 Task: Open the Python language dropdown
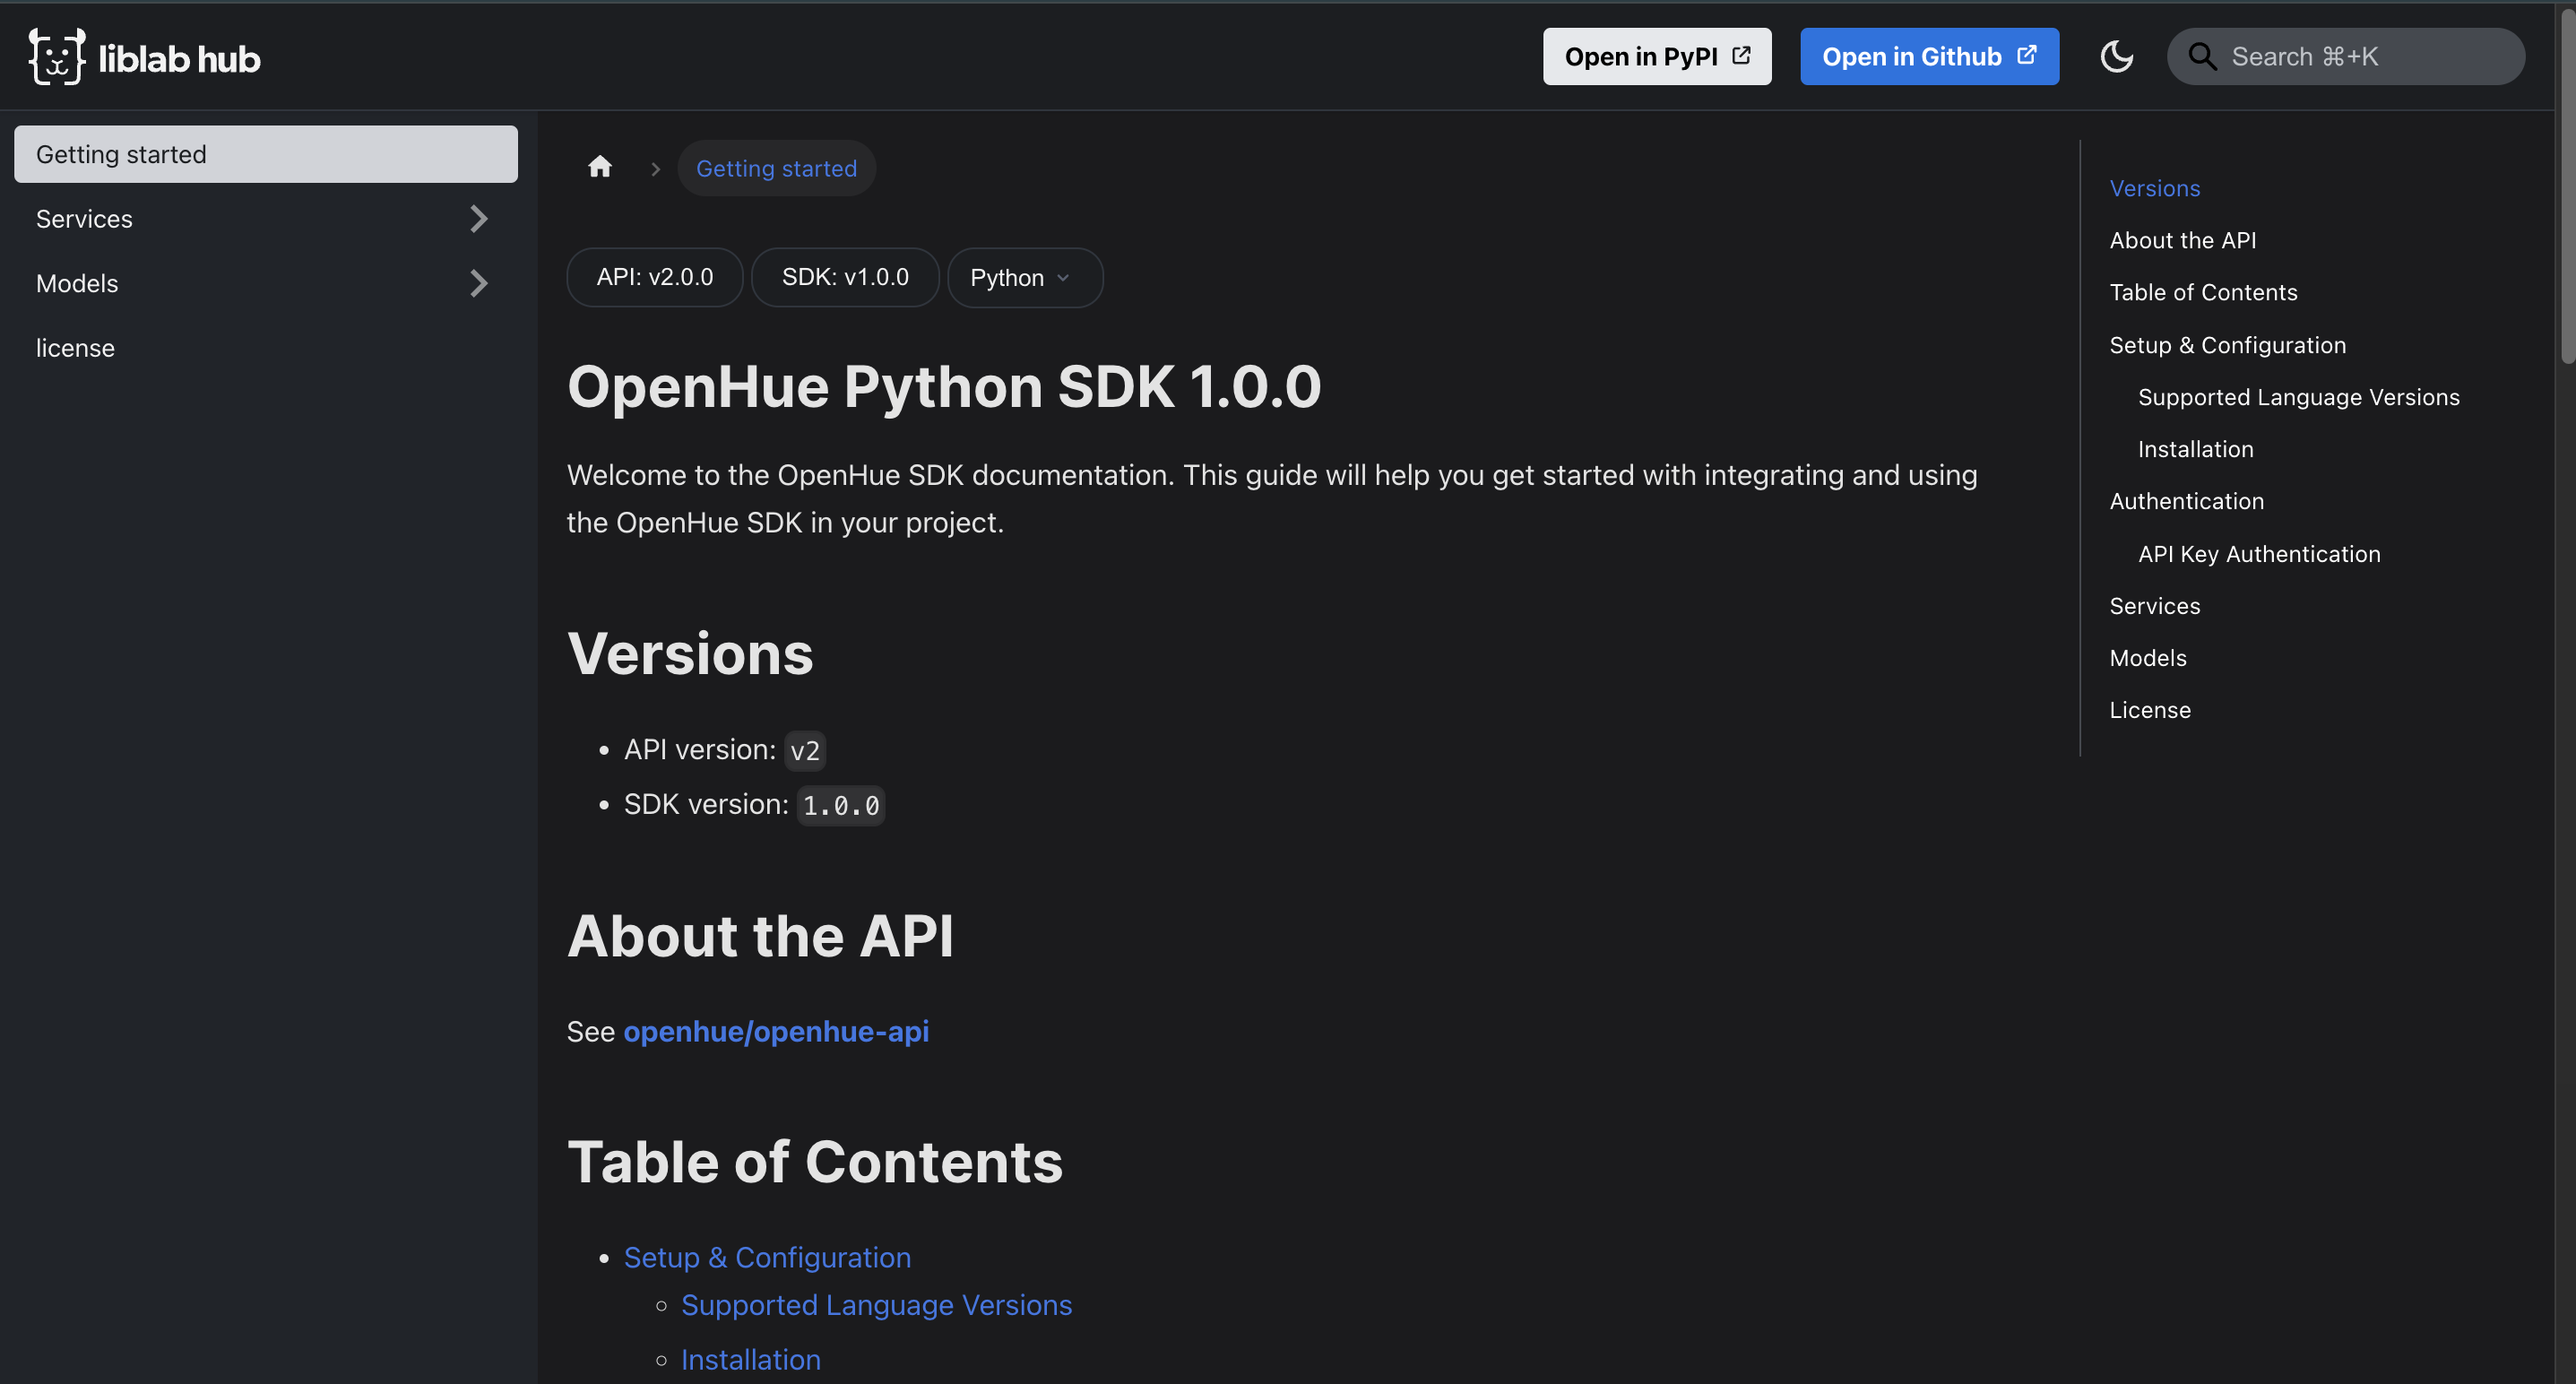pos(1024,277)
